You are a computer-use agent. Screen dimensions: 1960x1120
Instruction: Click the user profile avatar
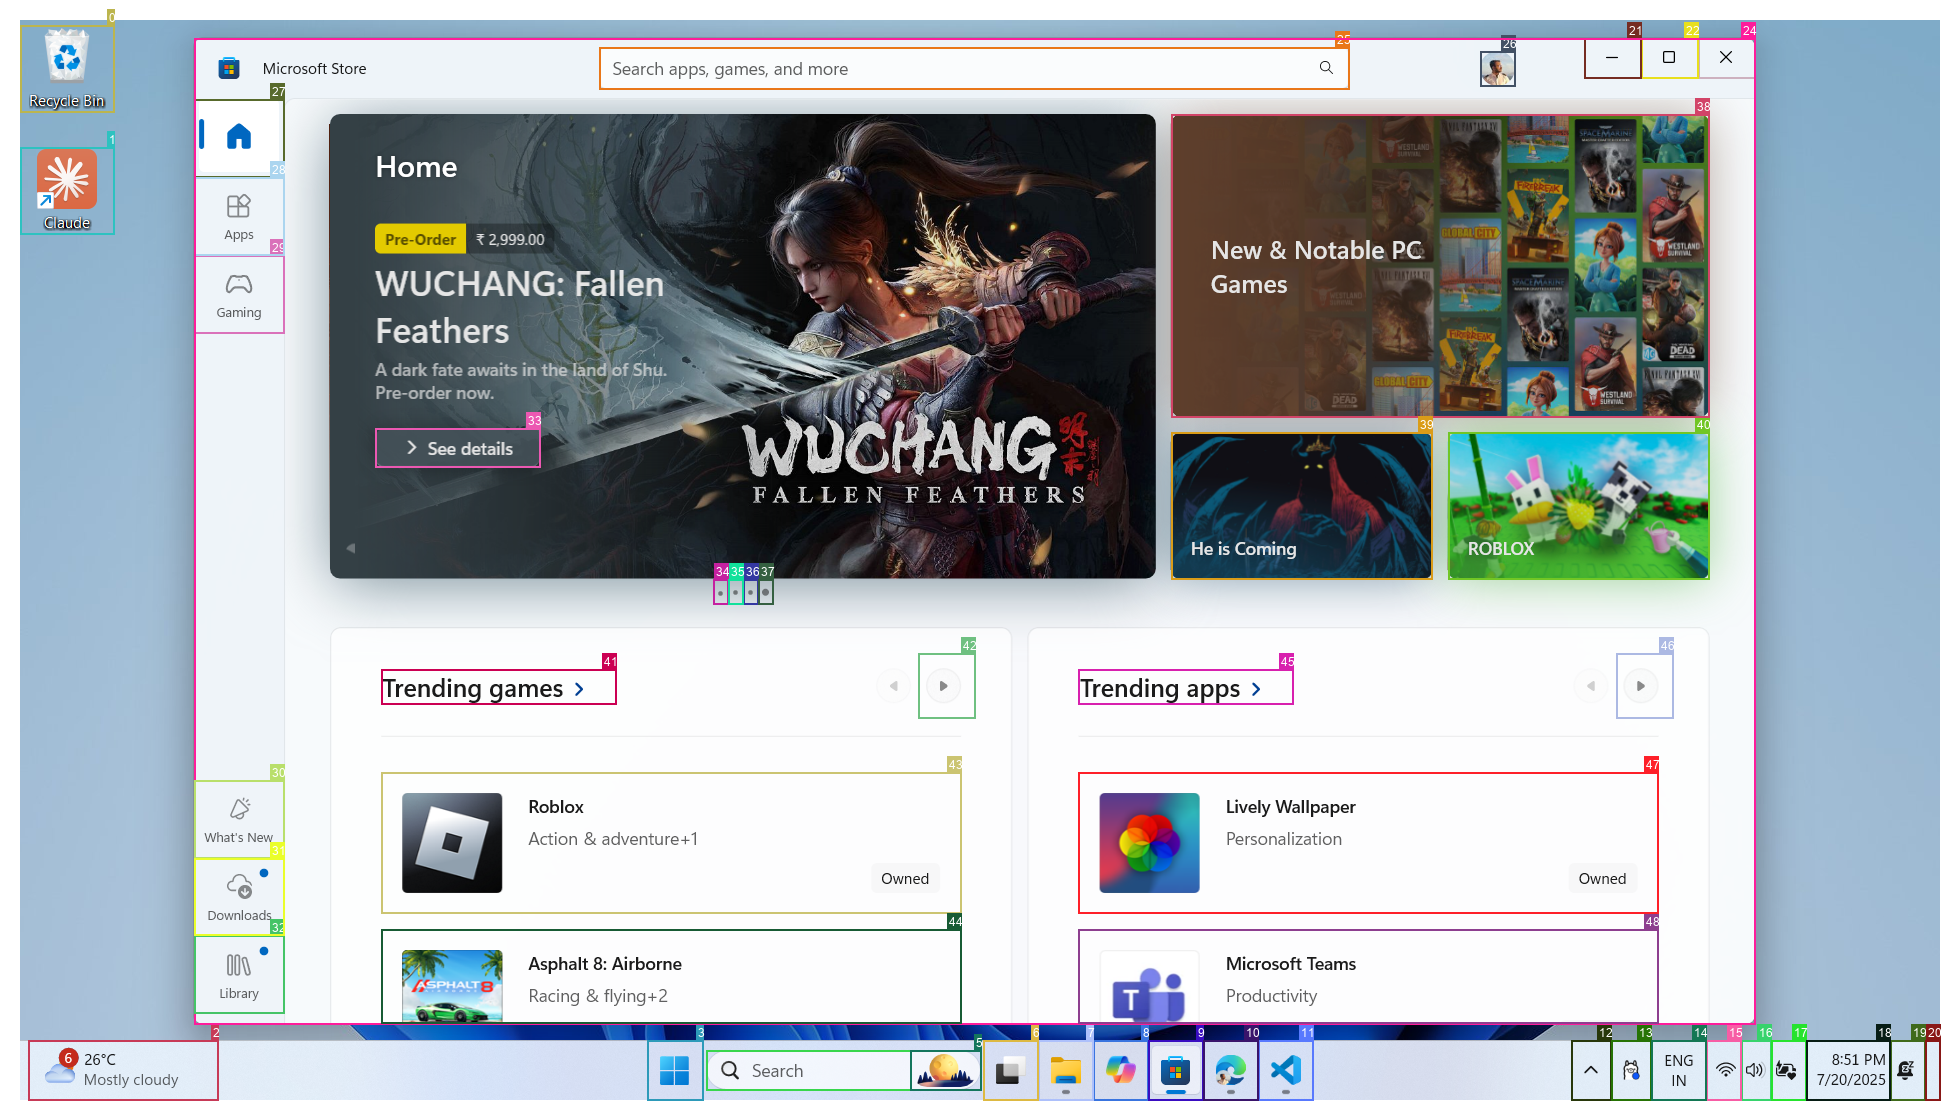point(1497,69)
